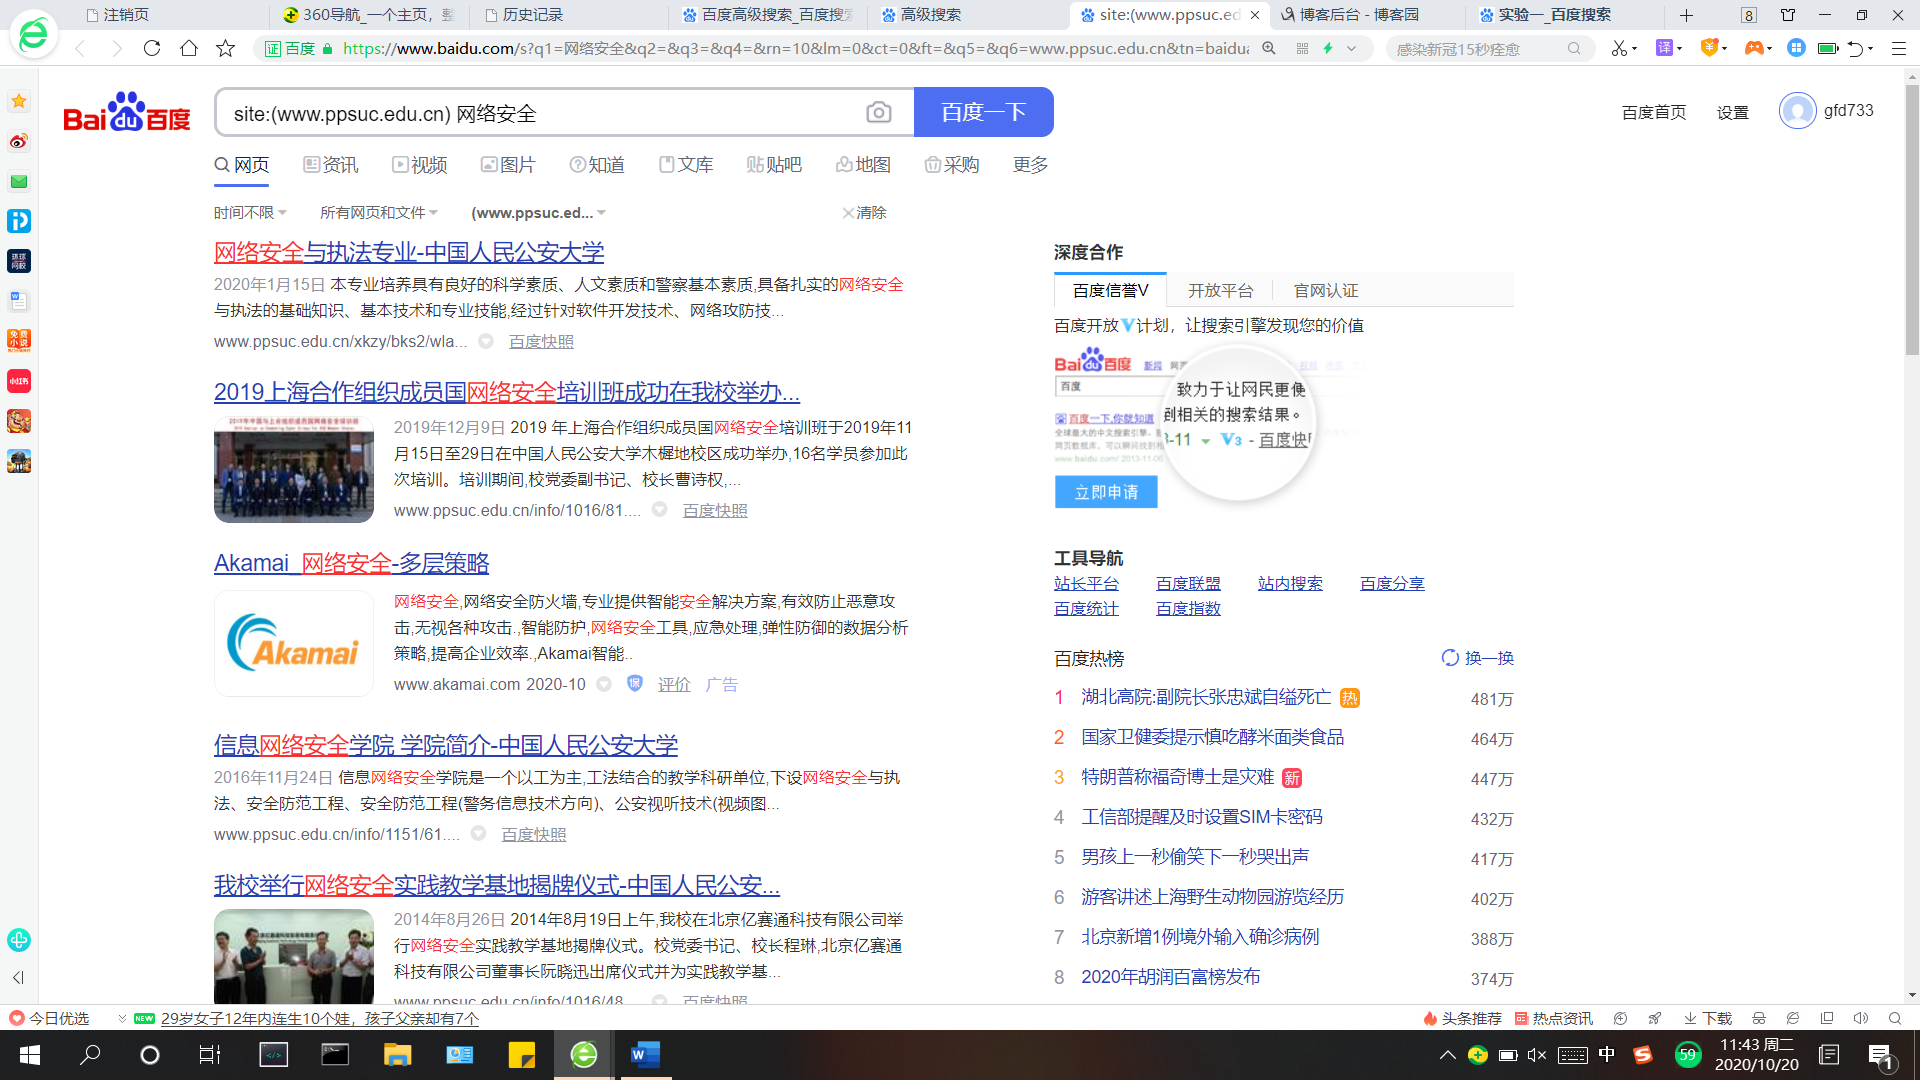Click the camera image search icon

(878, 113)
